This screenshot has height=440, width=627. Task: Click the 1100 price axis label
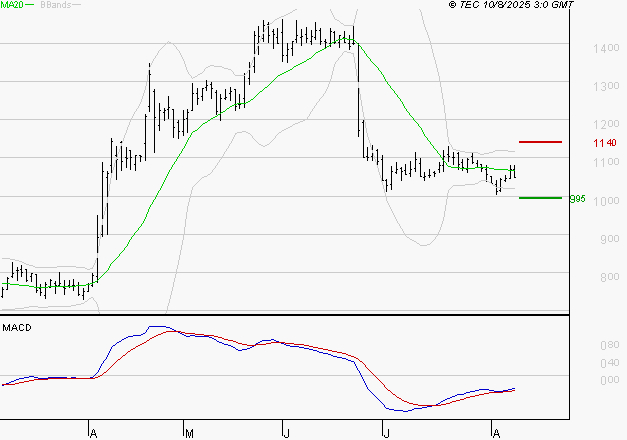pyautogui.click(x=606, y=162)
